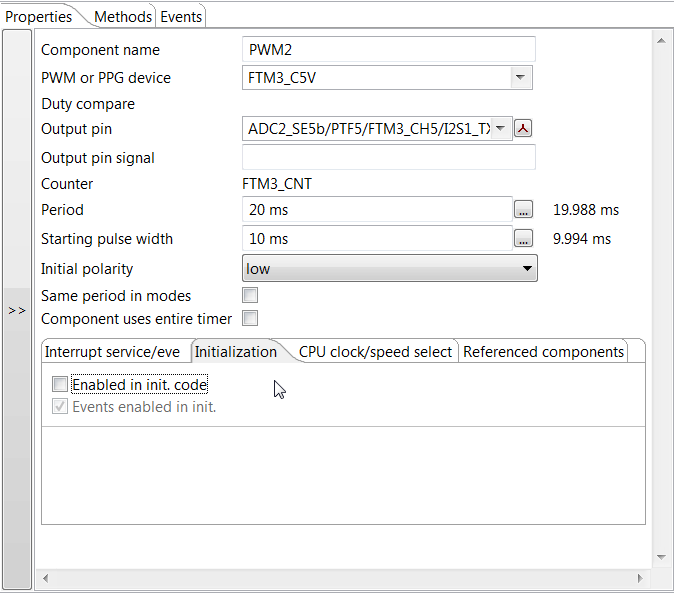Enable Component uses entire timer checkbox

pos(251,319)
